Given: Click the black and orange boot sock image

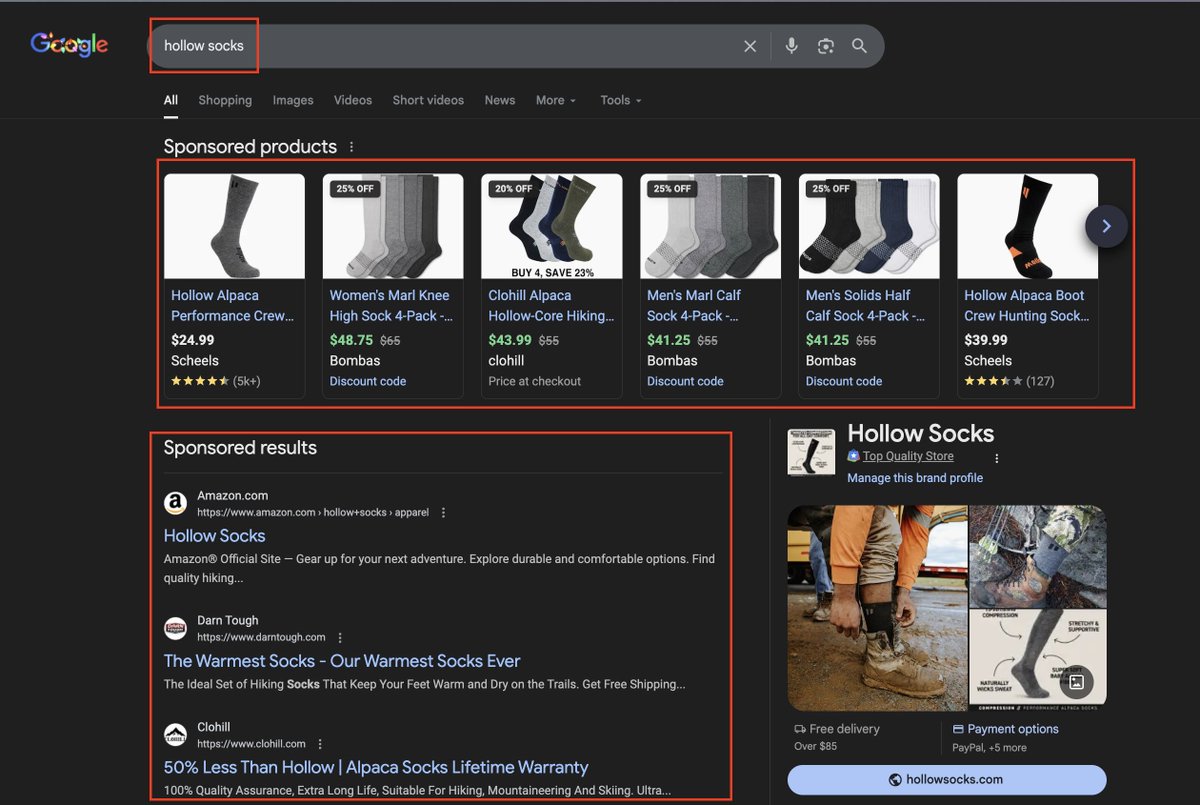Looking at the screenshot, I should [1028, 226].
